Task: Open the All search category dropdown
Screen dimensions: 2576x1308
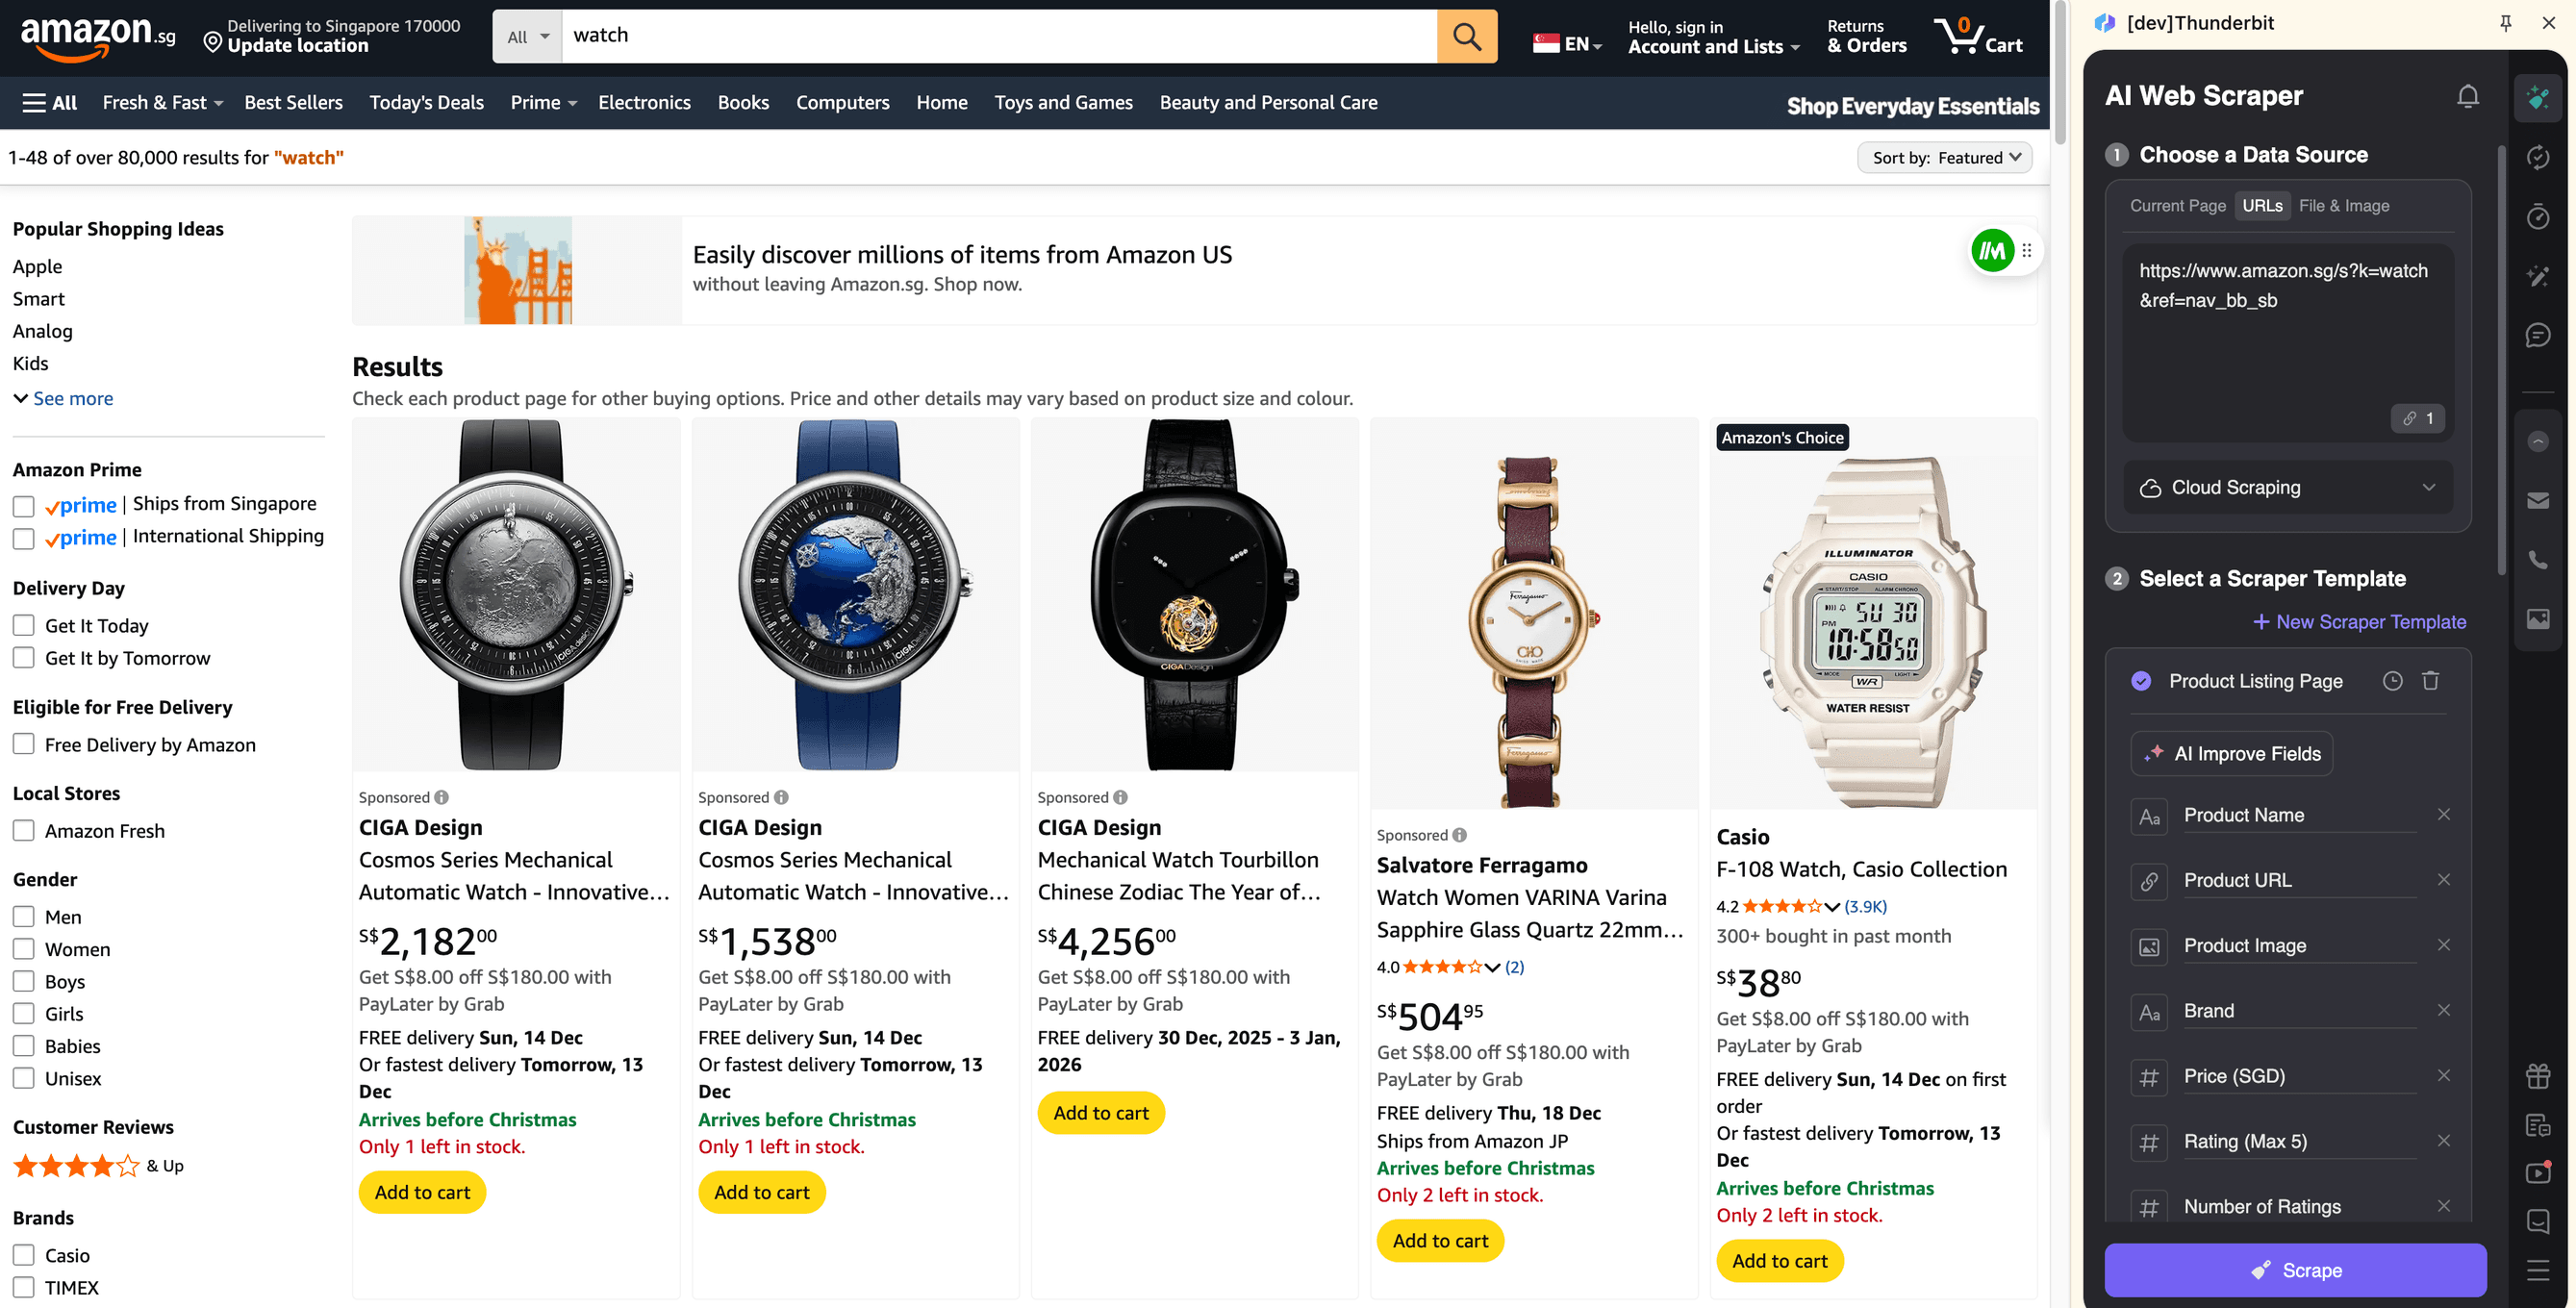Action: (x=527, y=36)
